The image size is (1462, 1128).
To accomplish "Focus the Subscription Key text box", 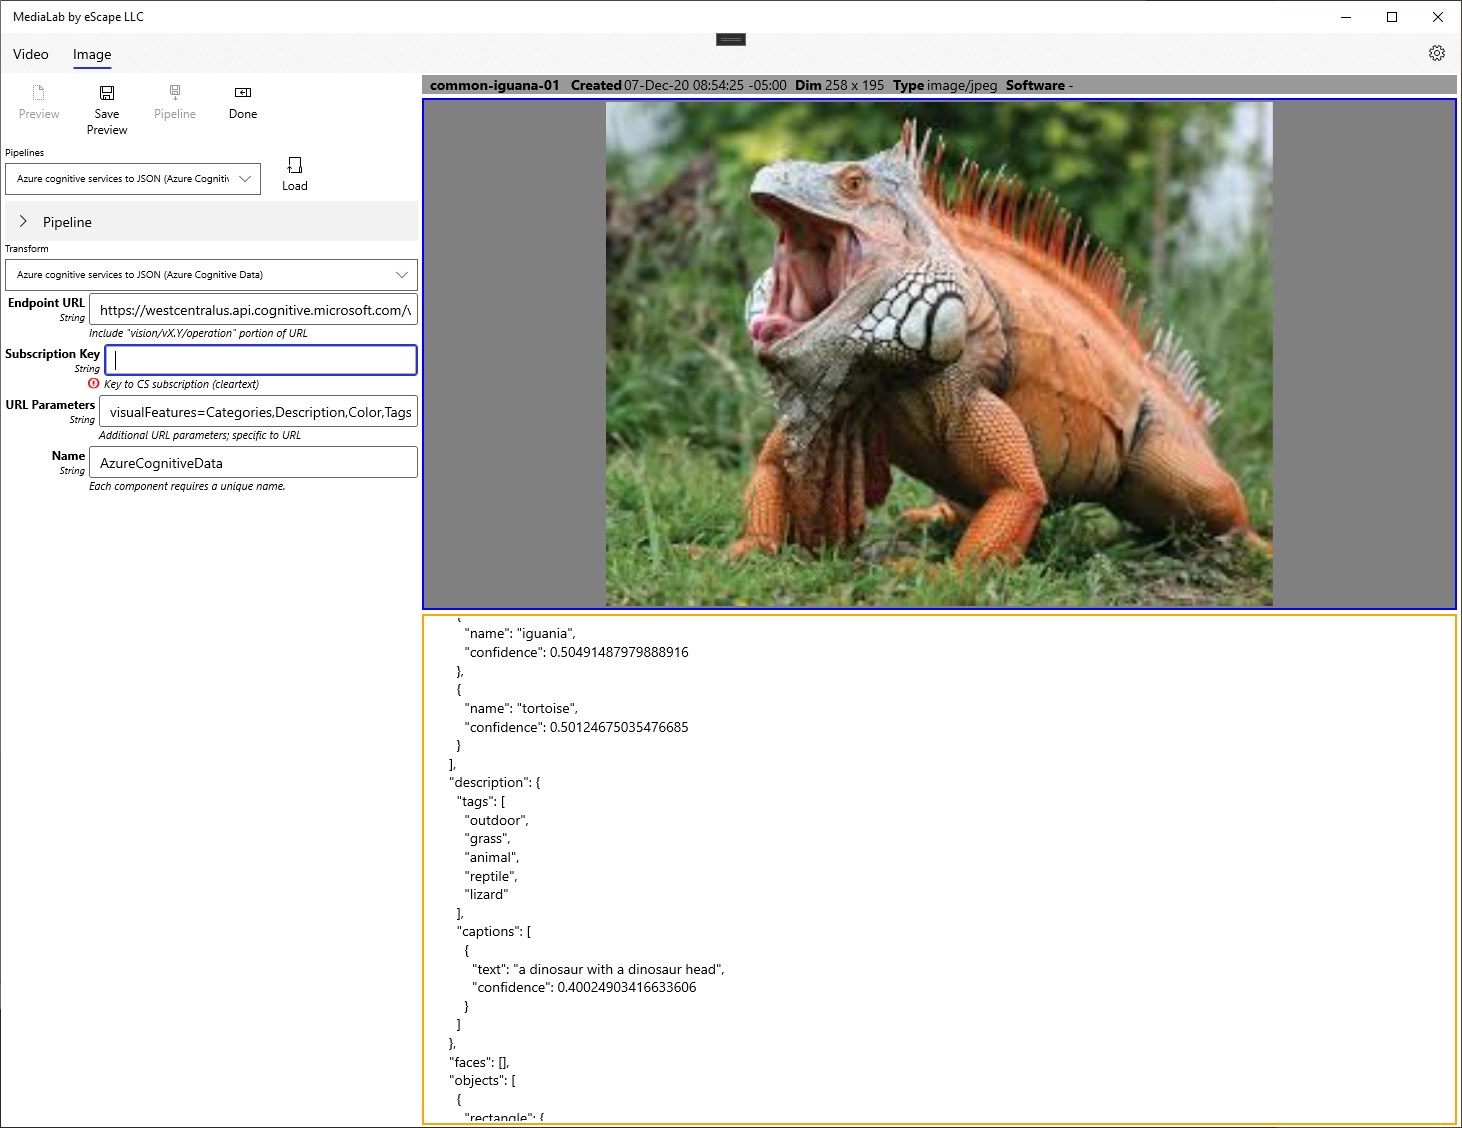I will 261,360.
